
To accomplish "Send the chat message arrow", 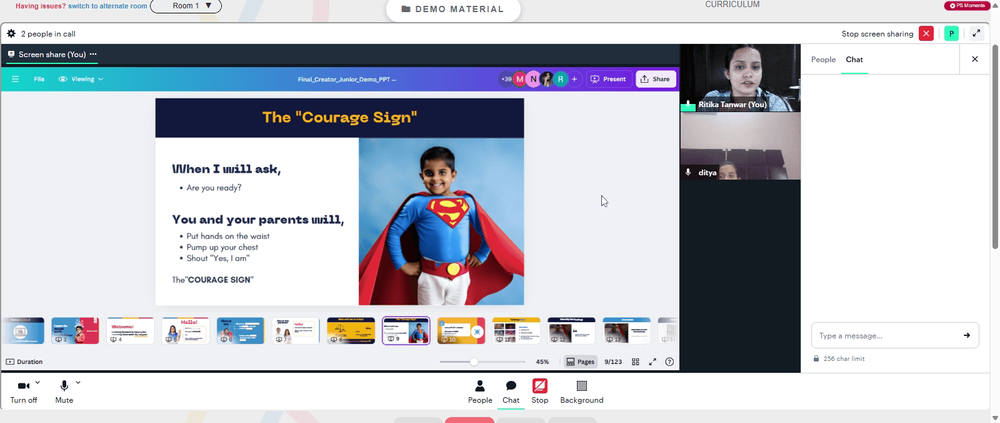I will coord(967,336).
